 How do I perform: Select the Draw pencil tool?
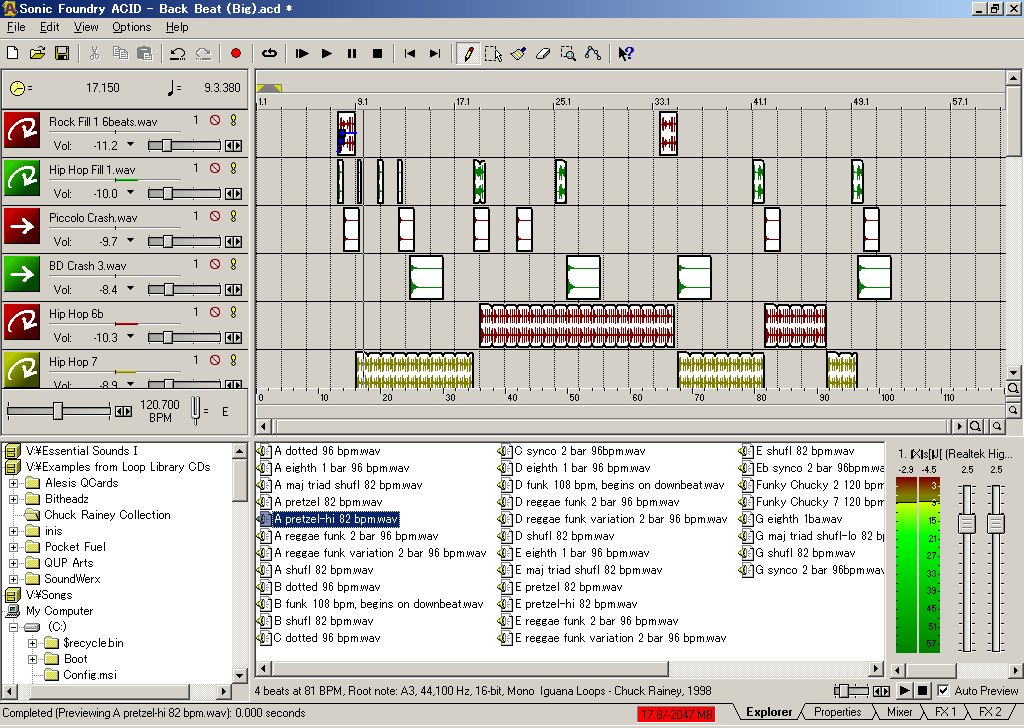coord(468,54)
